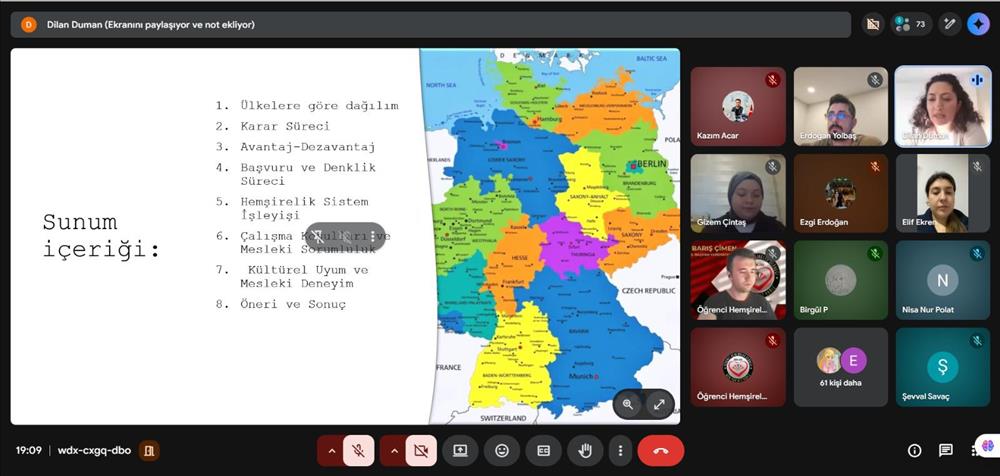Open the emoji reactions icon
The image size is (1000, 476).
[502, 451]
